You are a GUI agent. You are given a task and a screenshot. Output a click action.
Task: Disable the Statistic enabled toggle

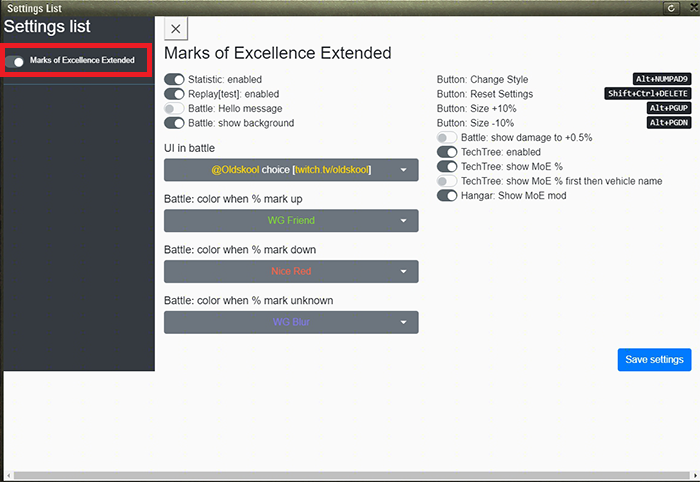pos(174,79)
